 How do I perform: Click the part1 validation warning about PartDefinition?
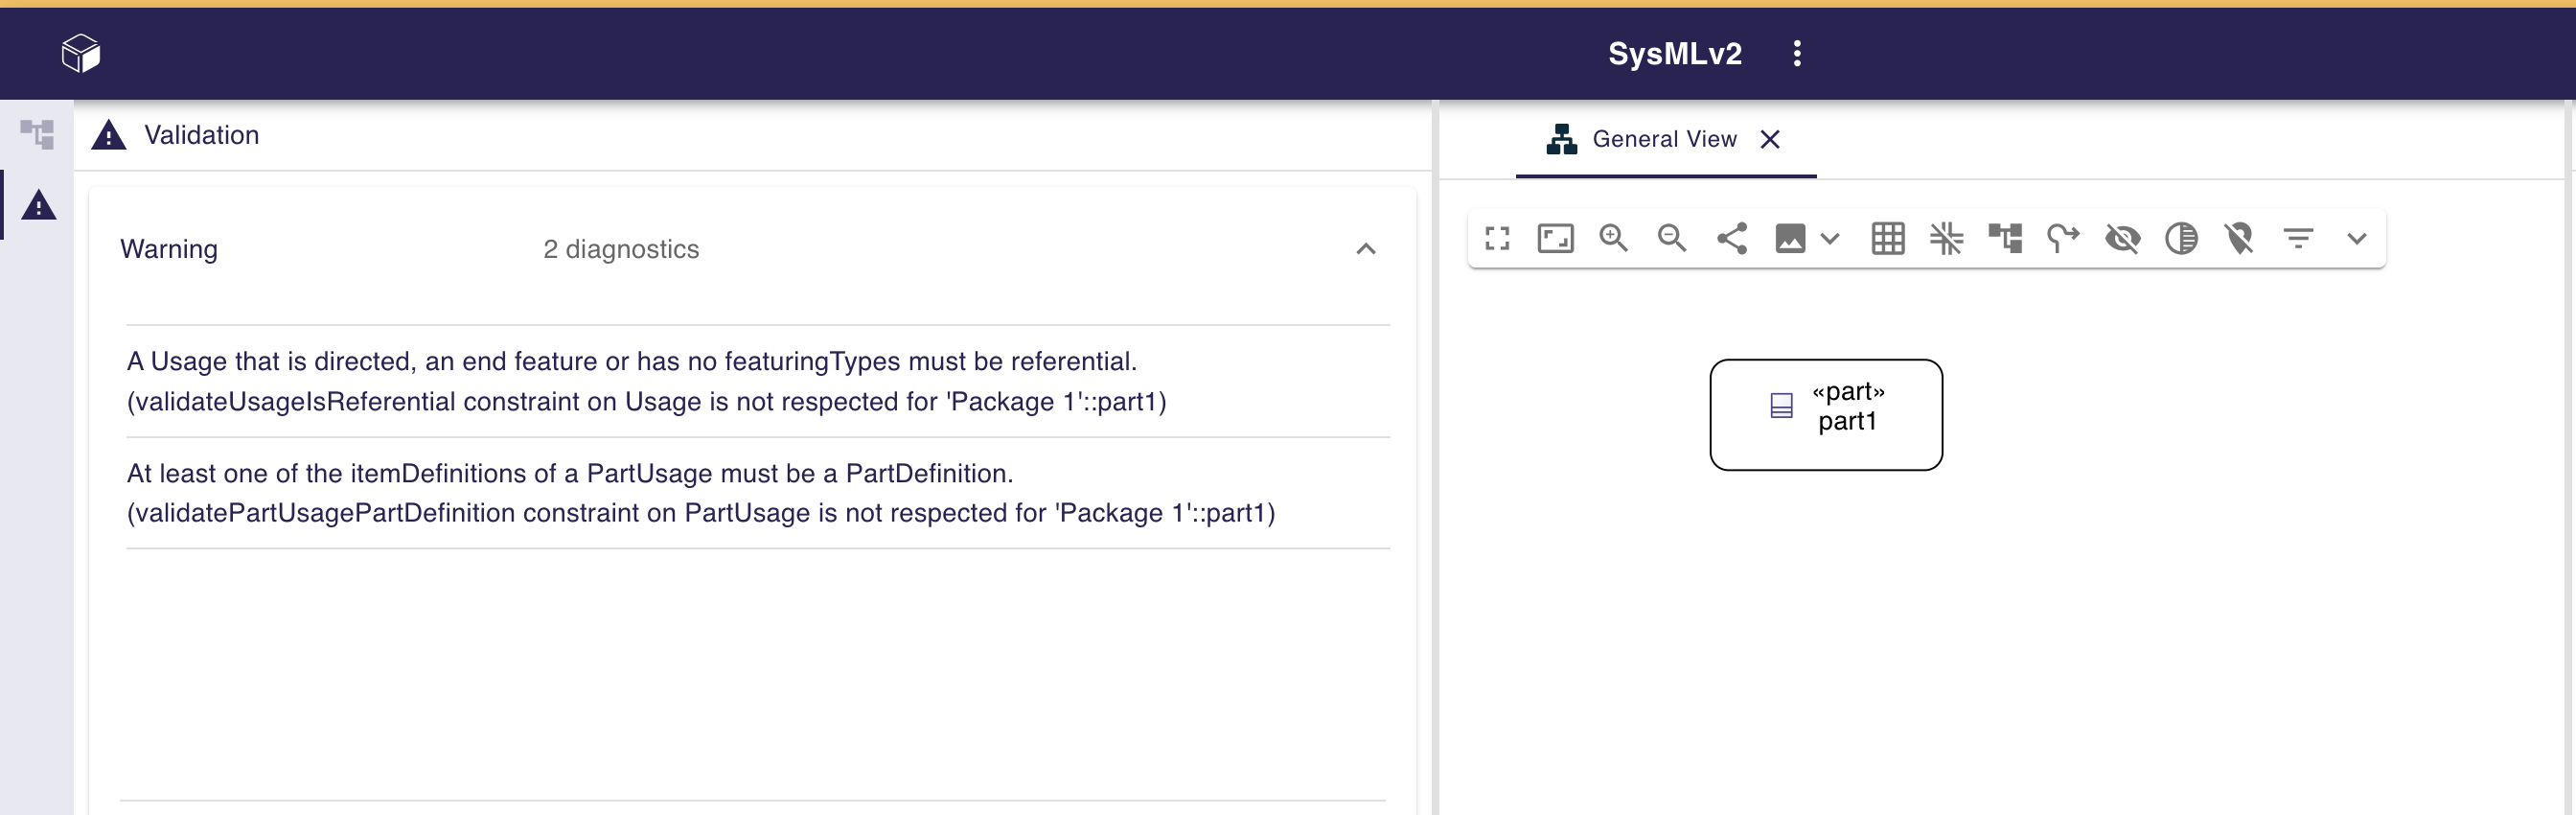[x=700, y=493]
